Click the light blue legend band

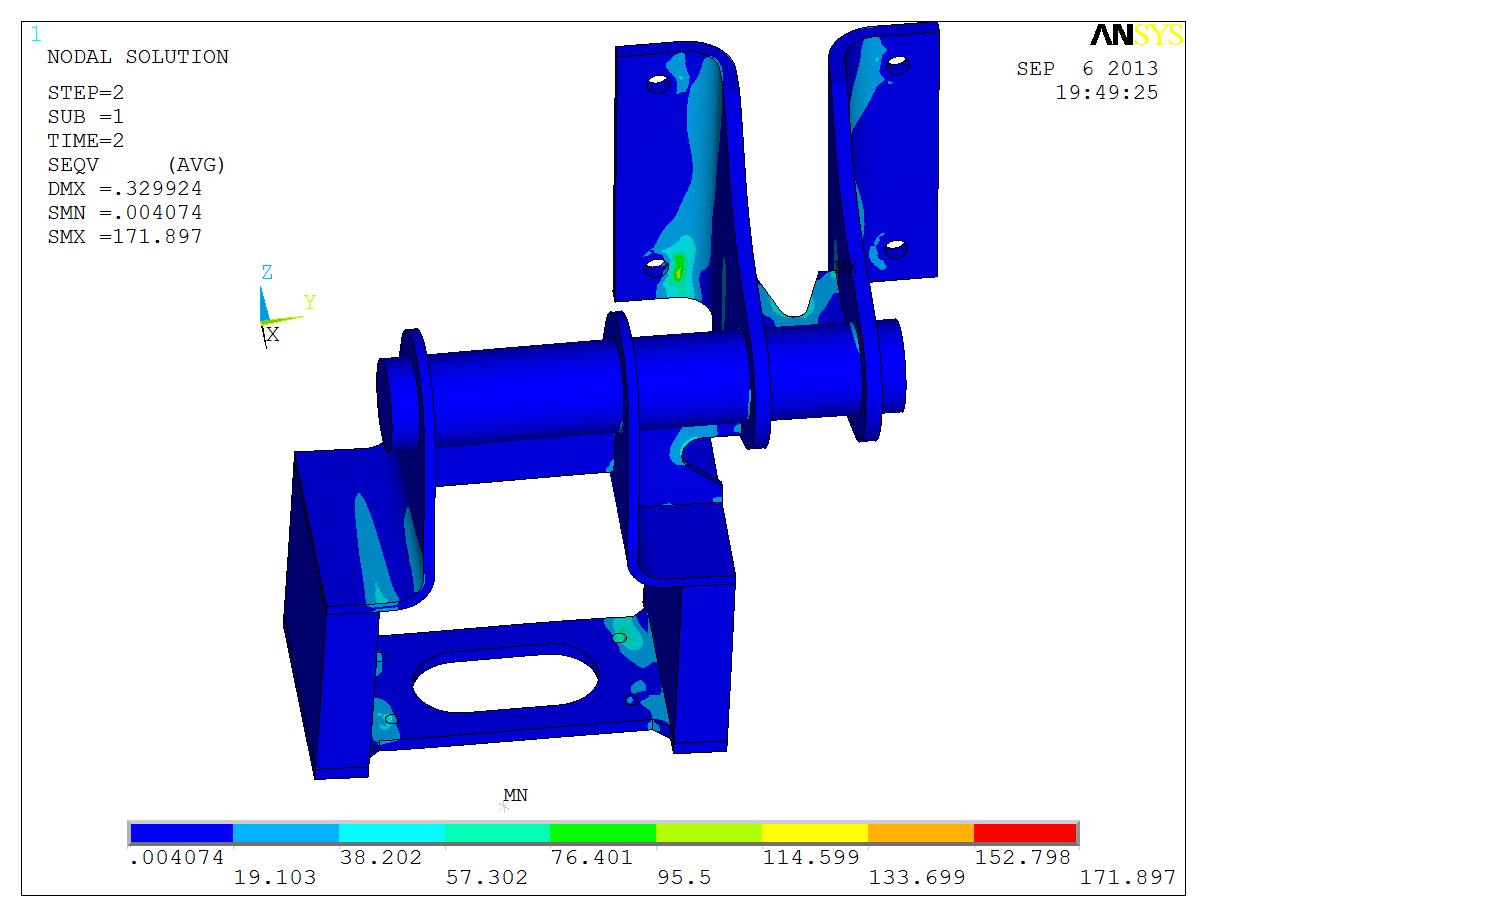tap(286, 833)
